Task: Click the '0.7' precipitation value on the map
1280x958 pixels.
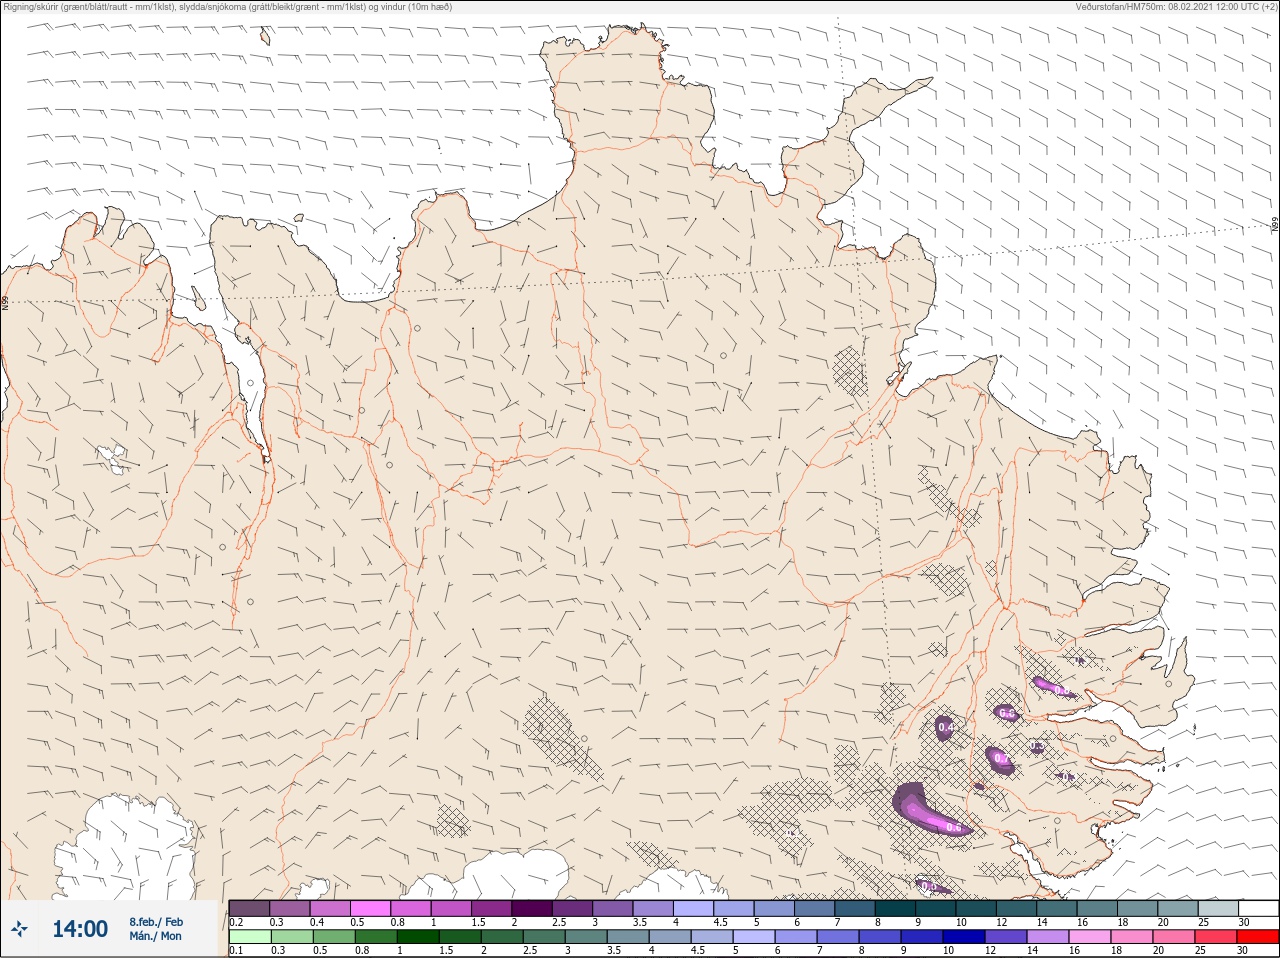Action: tap(1000, 760)
